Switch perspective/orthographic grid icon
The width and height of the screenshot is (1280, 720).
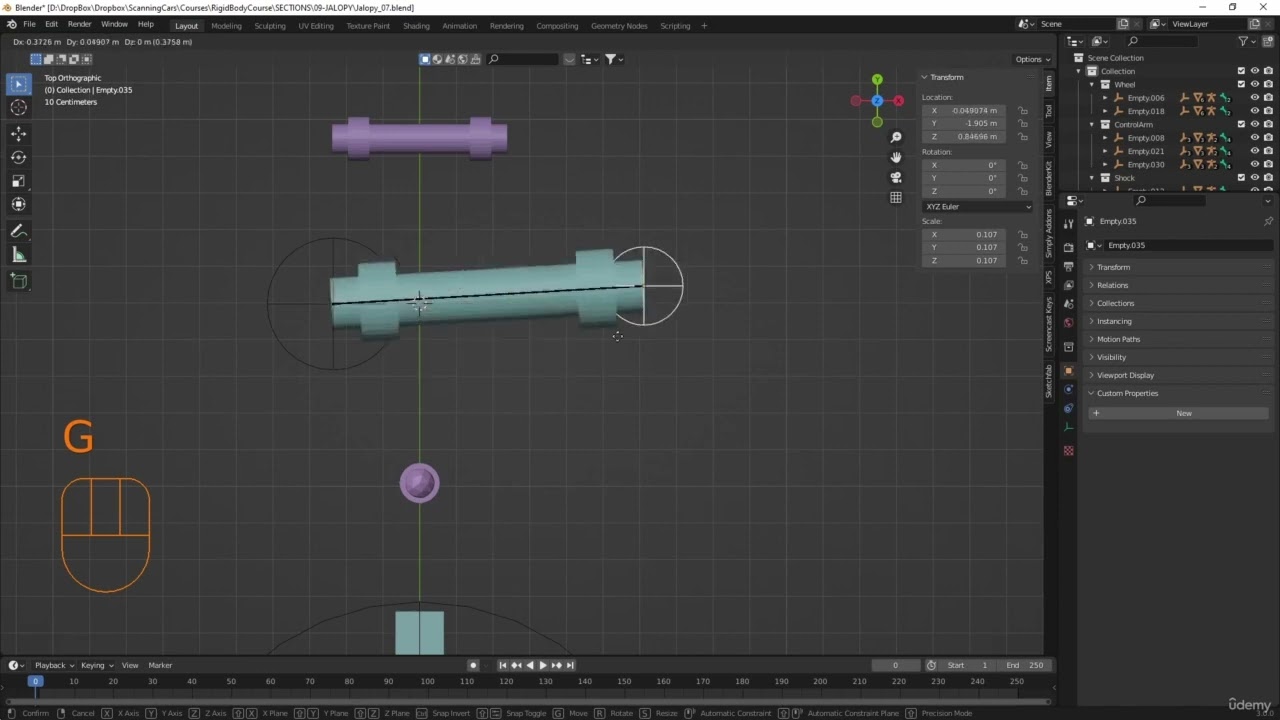coord(896,197)
